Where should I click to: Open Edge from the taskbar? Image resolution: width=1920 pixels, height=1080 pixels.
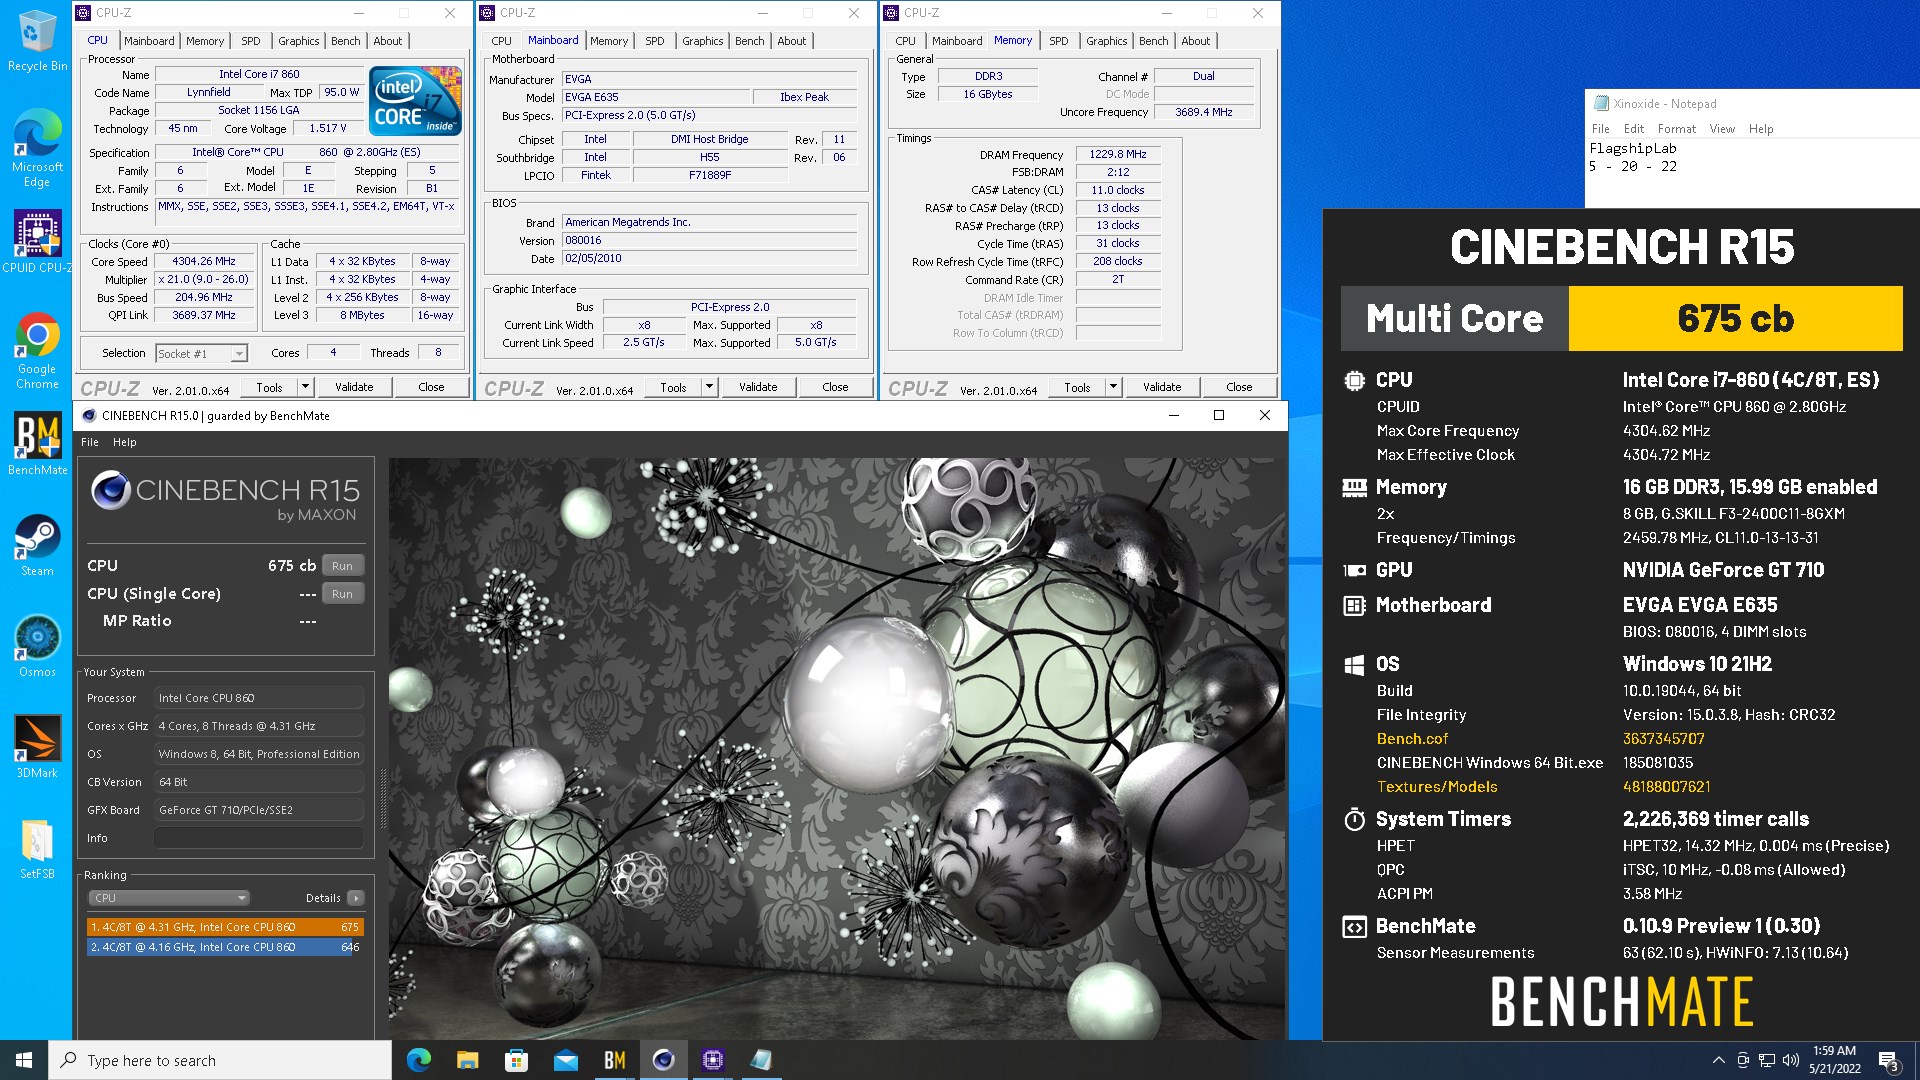point(419,1060)
